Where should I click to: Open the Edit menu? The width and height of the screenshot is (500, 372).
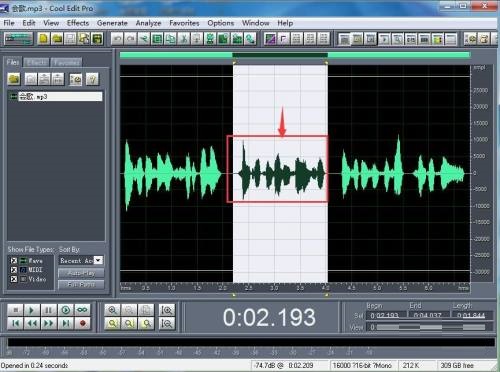point(29,23)
